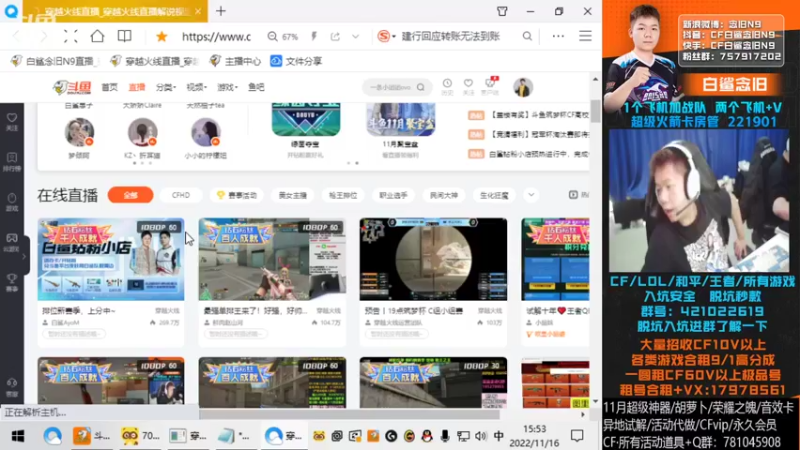The height and width of the screenshot is (450, 800).
Task: Open 白鲨念旧N9直播 bookmark
Action: [x=54, y=61]
